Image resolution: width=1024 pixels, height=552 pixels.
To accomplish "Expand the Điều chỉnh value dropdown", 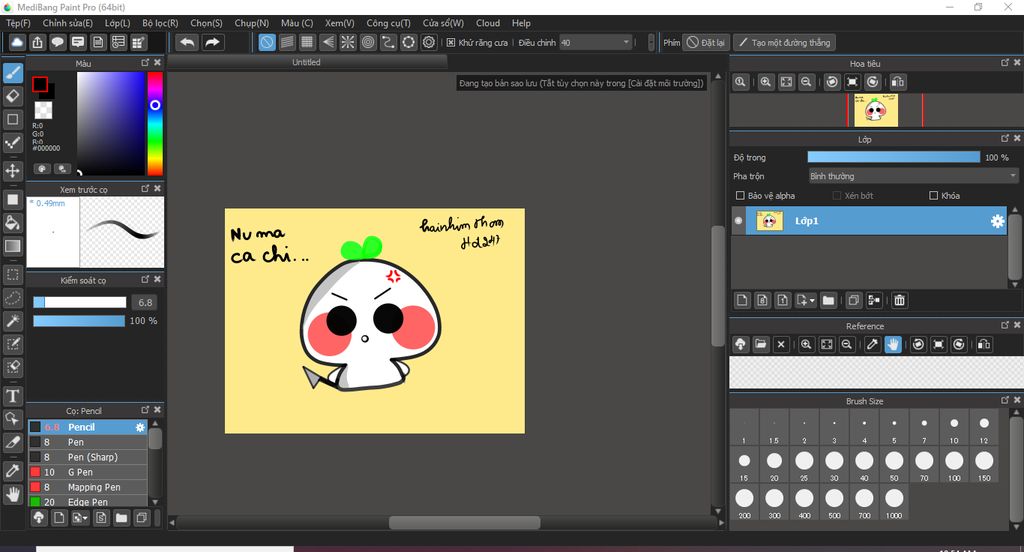I will (626, 43).
